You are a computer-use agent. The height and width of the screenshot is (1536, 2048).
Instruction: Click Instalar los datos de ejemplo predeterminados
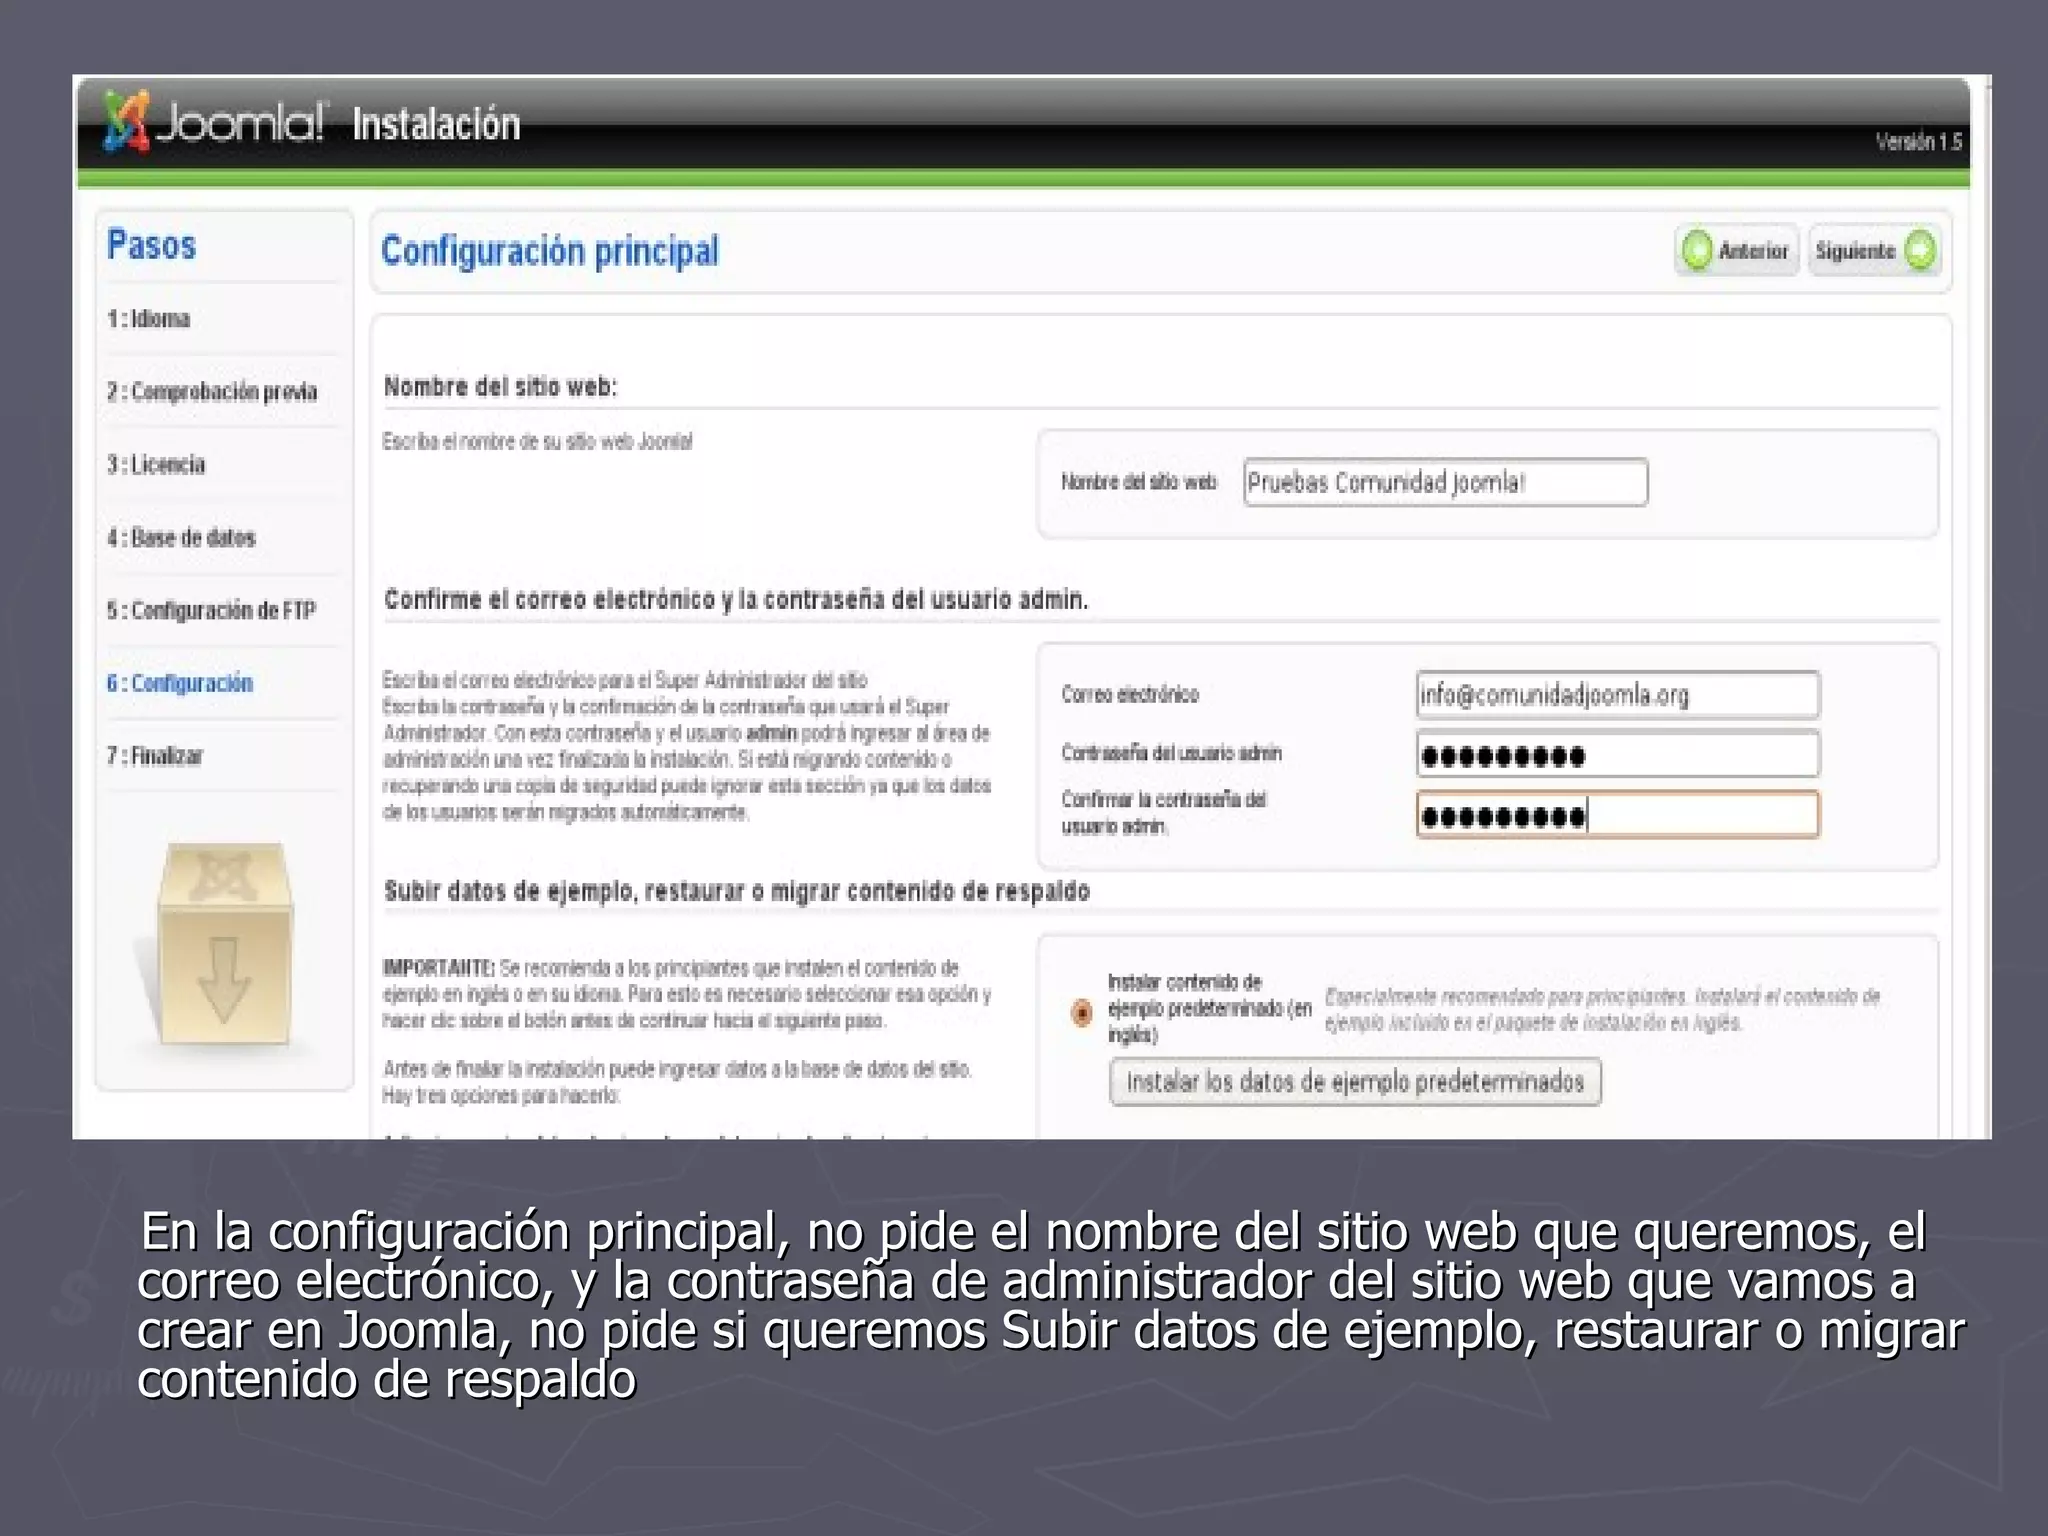(1355, 1082)
